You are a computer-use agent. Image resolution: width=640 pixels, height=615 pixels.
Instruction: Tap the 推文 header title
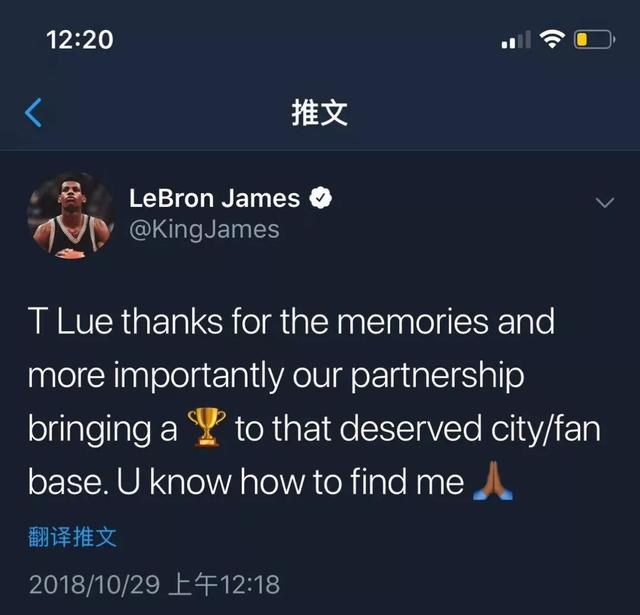pyautogui.click(x=320, y=113)
